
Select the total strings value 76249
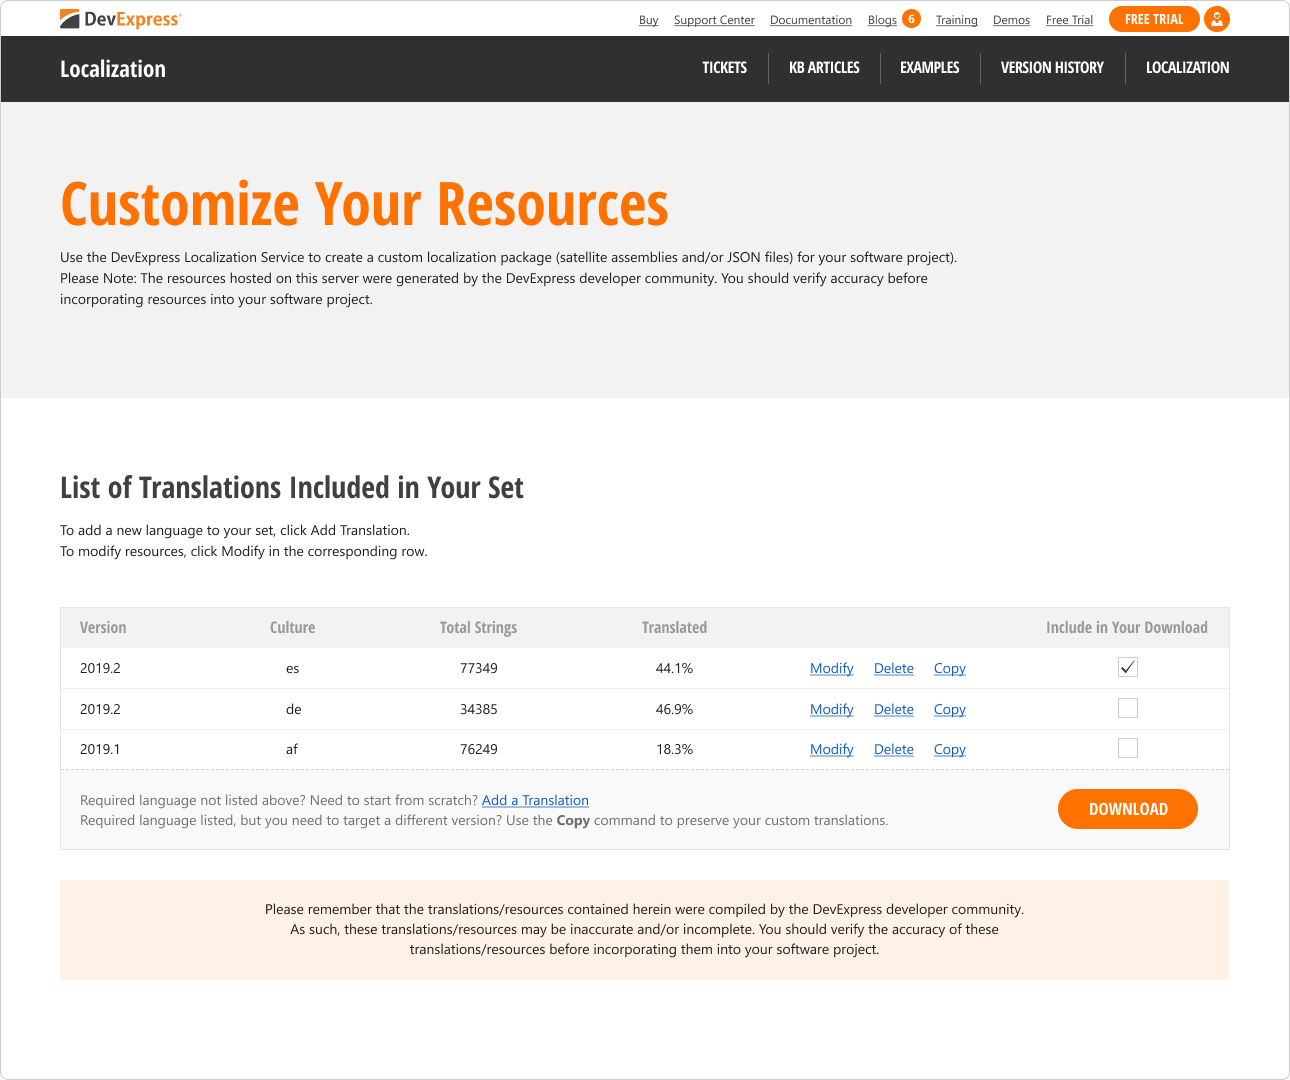tap(479, 749)
